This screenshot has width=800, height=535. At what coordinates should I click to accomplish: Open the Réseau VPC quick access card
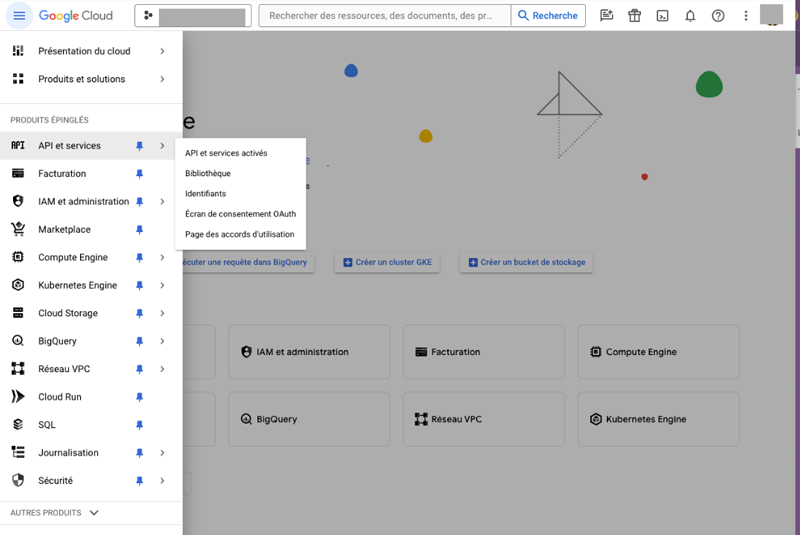[x=484, y=419]
